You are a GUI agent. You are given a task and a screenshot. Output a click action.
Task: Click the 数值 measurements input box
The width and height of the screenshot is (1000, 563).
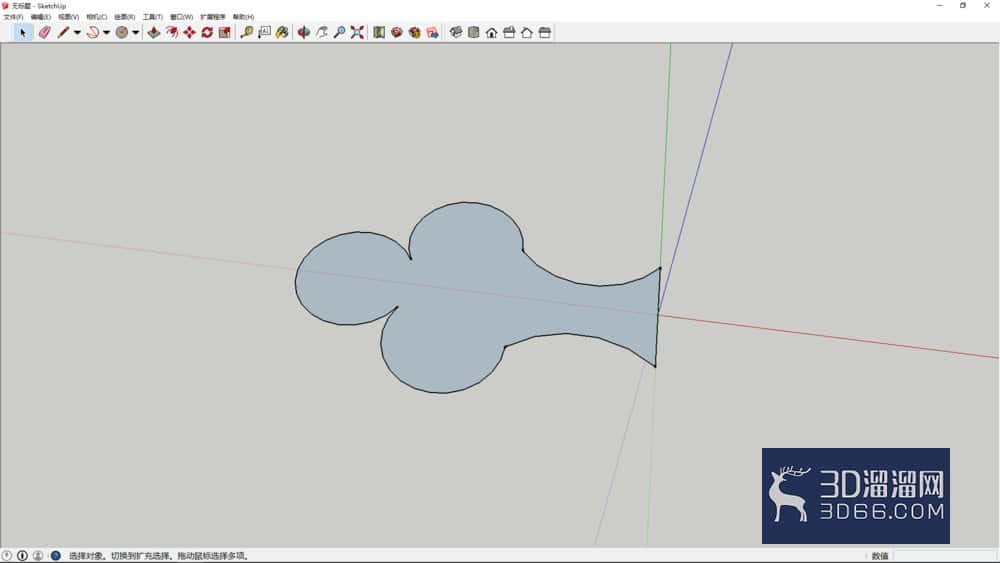pos(945,556)
